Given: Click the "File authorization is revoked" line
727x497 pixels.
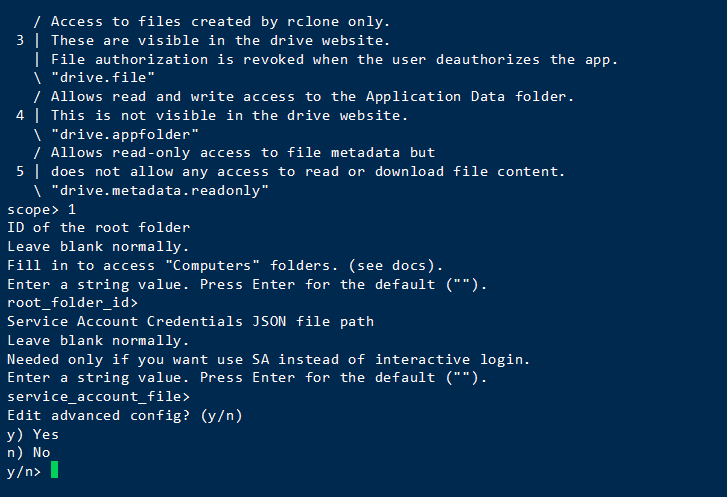Looking at the screenshot, I should pos(334,59).
